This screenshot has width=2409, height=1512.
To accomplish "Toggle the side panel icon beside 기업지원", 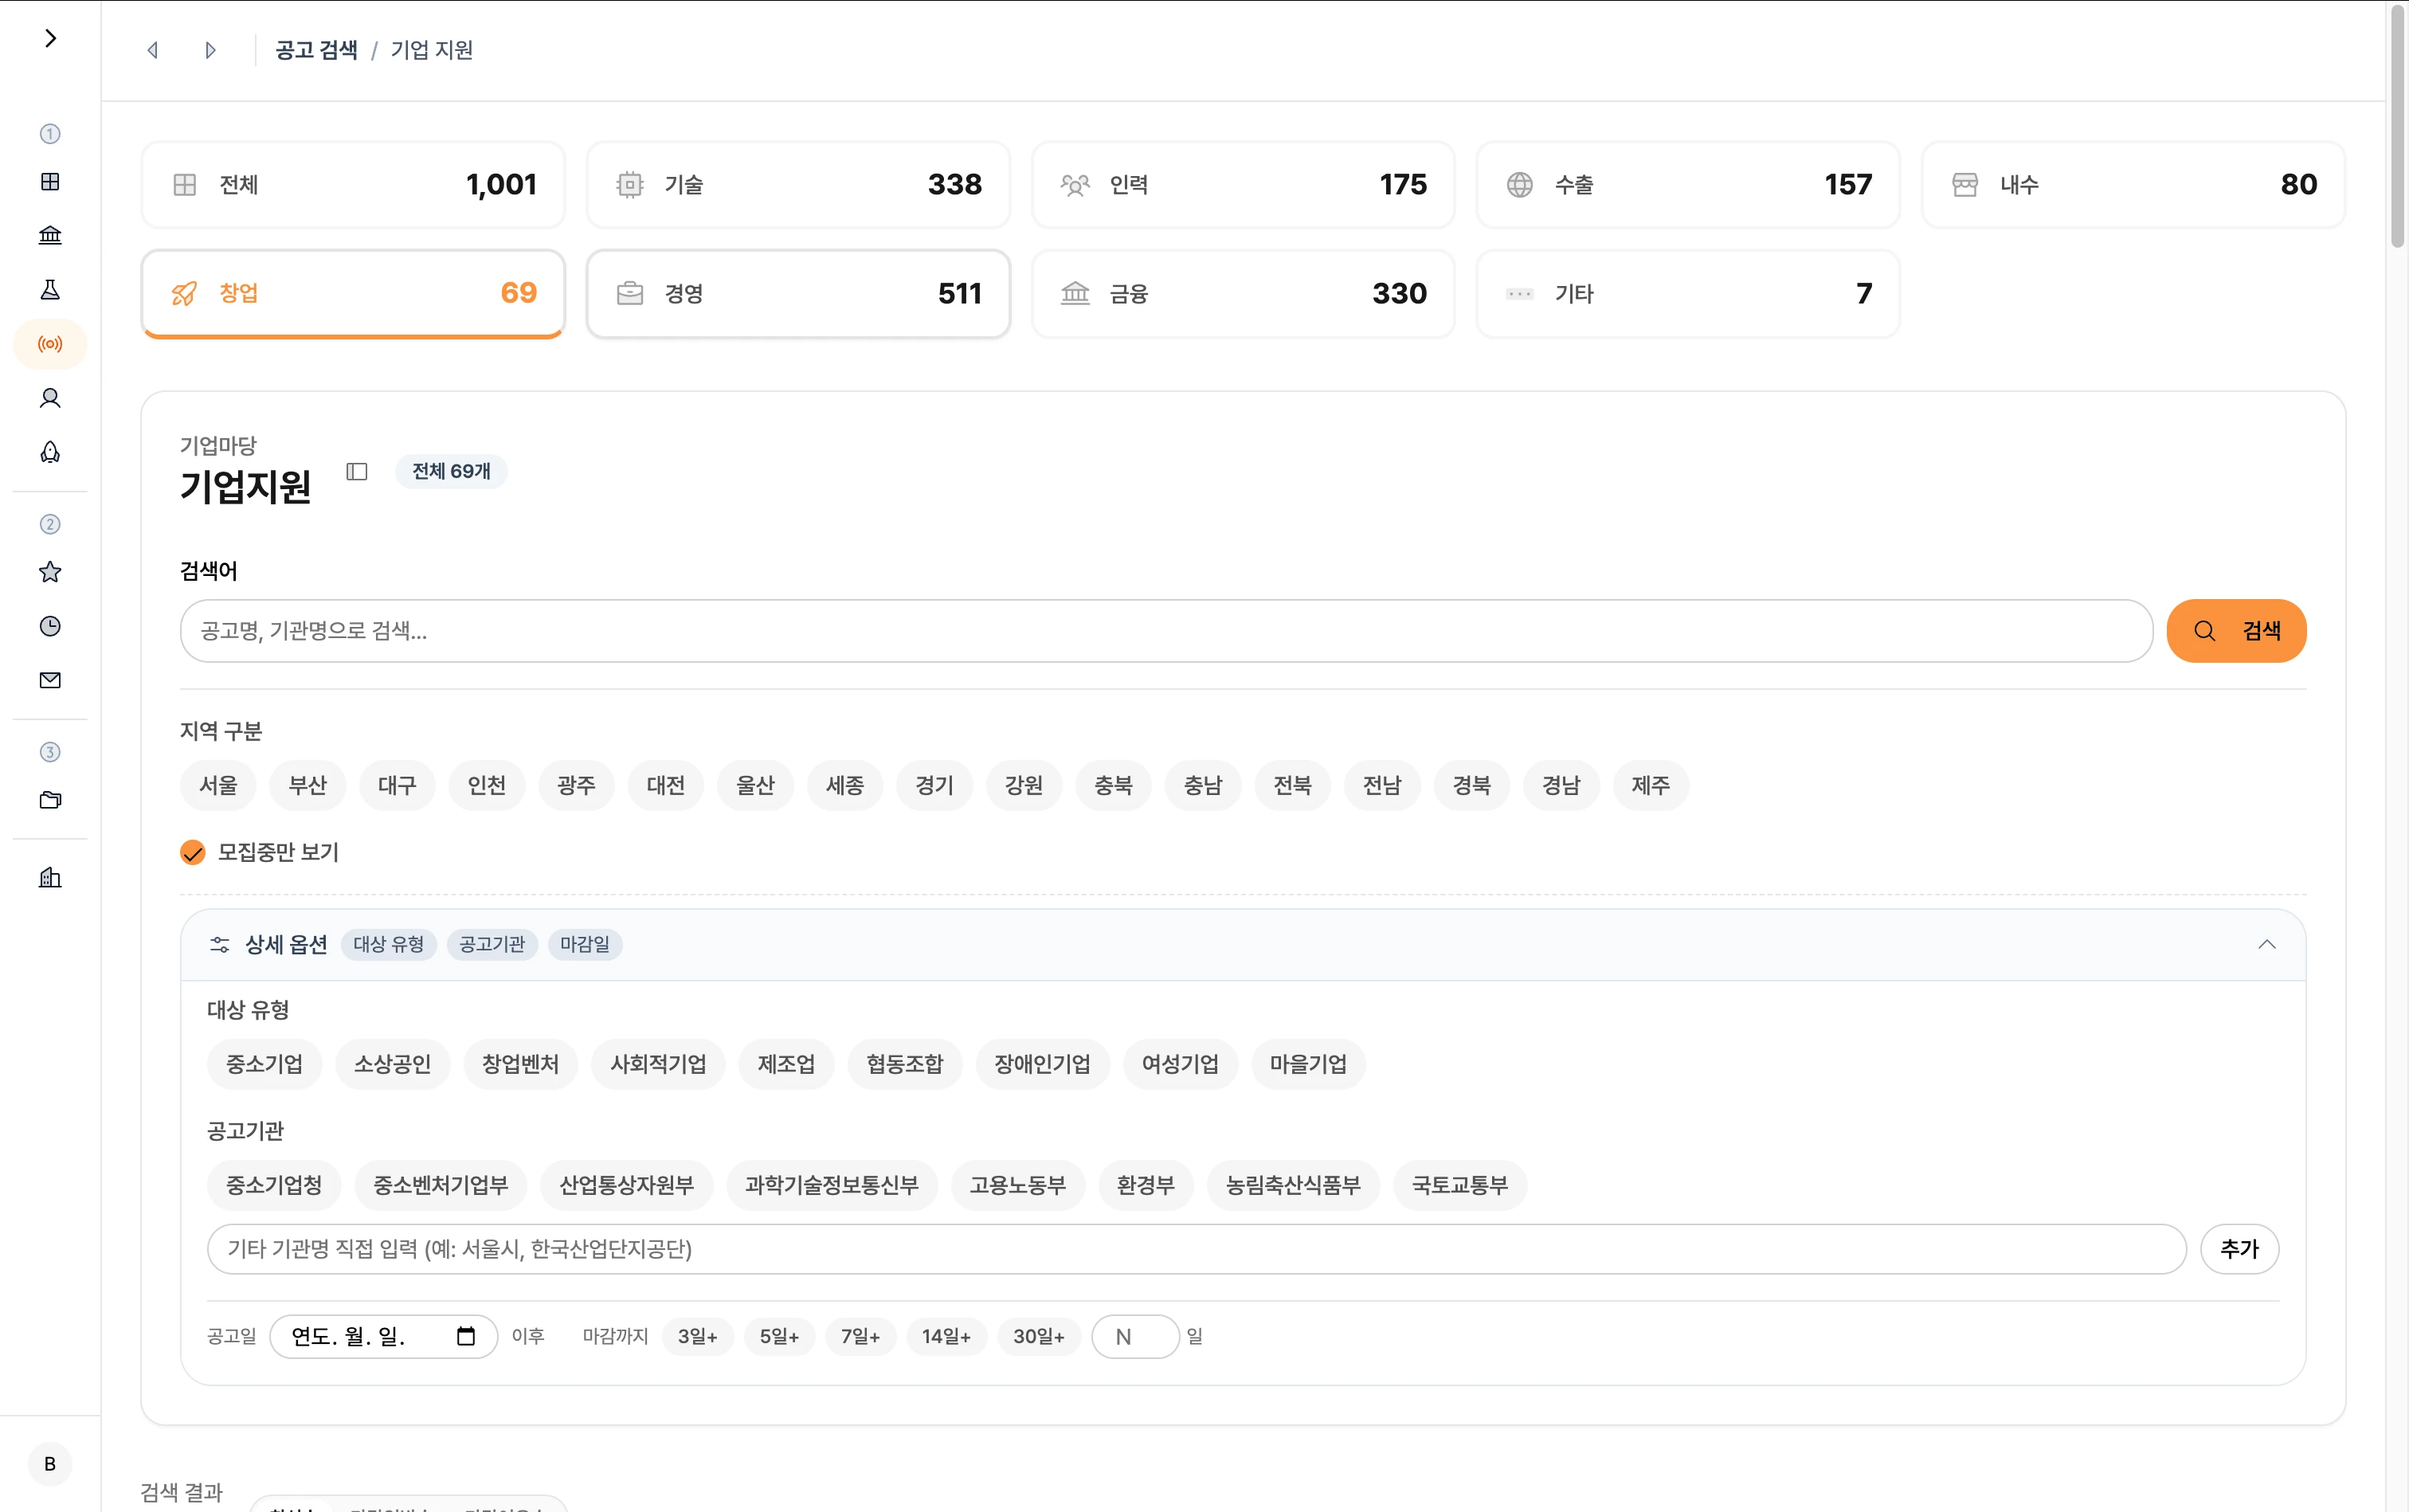I will pos(357,472).
